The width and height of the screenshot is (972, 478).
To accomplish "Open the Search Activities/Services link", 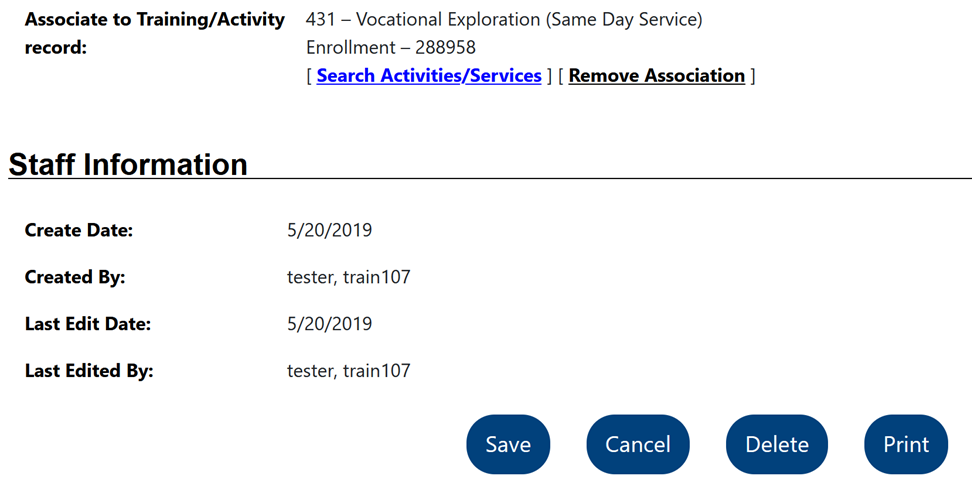I will coord(429,76).
